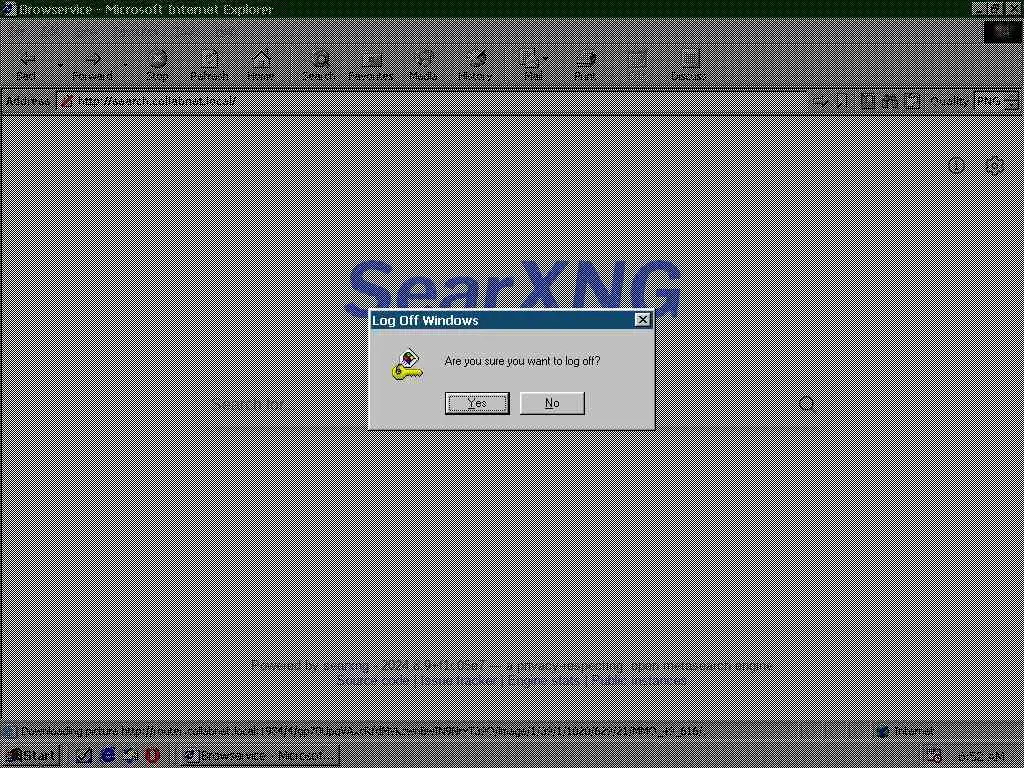The height and width of the screenshot is (768, 1024).
Task: Open the Search pane toolbar icon
Action: 319,65
